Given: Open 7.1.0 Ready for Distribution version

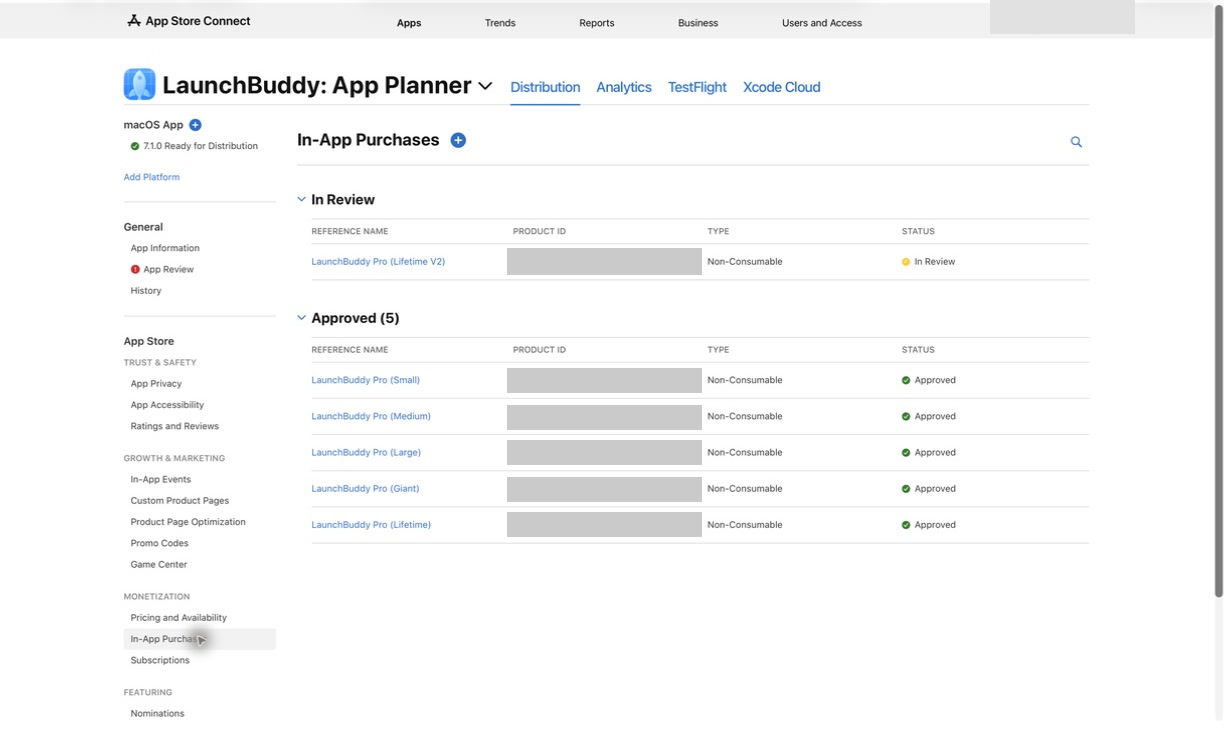Looking at the screenshot, I should [x=200, y=146].
